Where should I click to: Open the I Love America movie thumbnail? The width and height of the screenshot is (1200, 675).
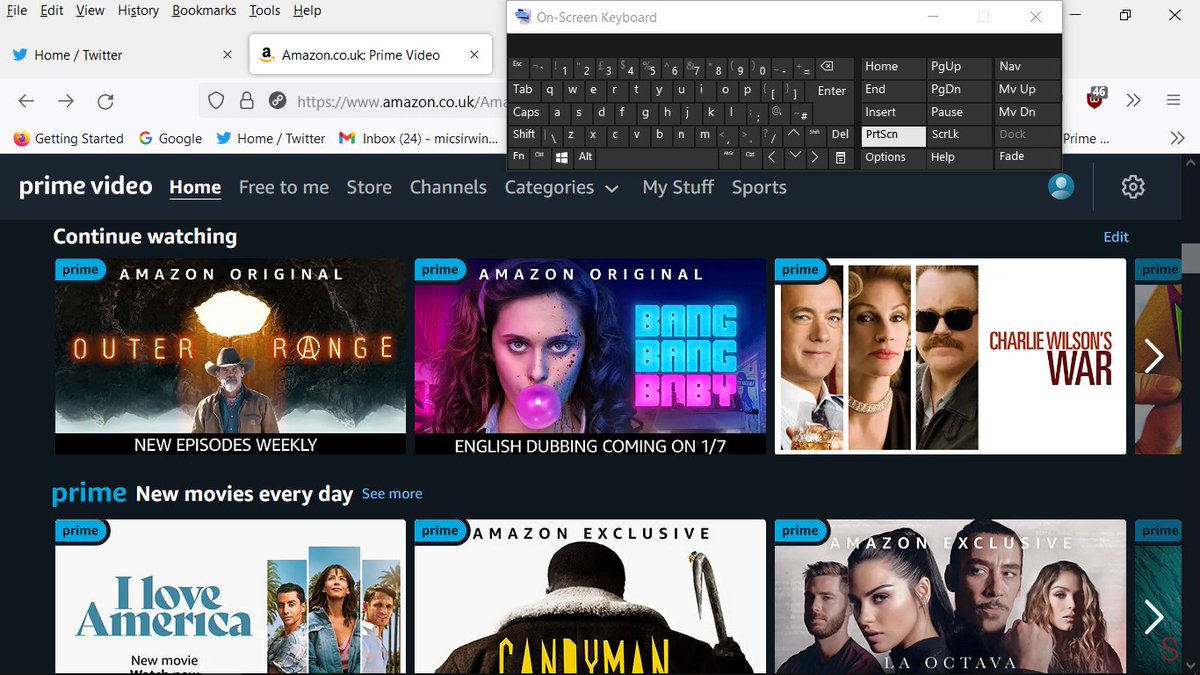pyautogui.click(x=230, y=596)
